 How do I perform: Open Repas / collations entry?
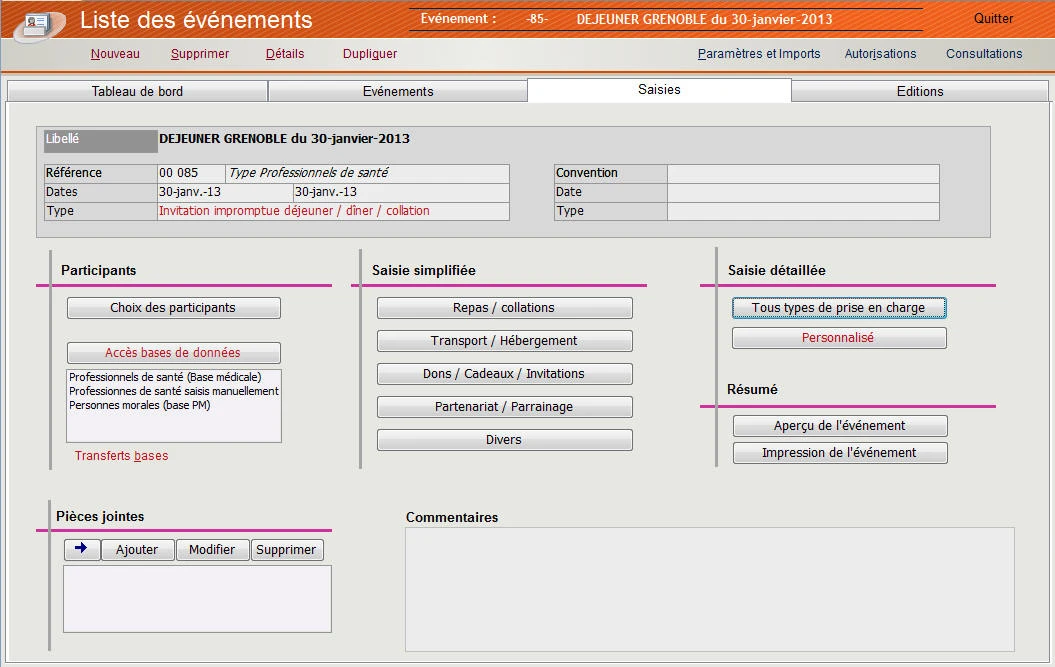(x=505, y=308)
